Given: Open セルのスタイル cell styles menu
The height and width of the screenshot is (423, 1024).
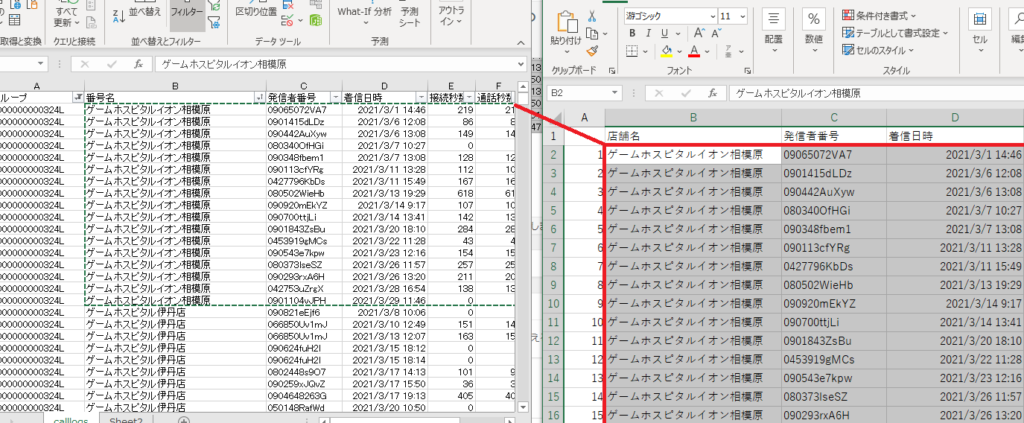Looking at the screenshot, I should [878, 50].
